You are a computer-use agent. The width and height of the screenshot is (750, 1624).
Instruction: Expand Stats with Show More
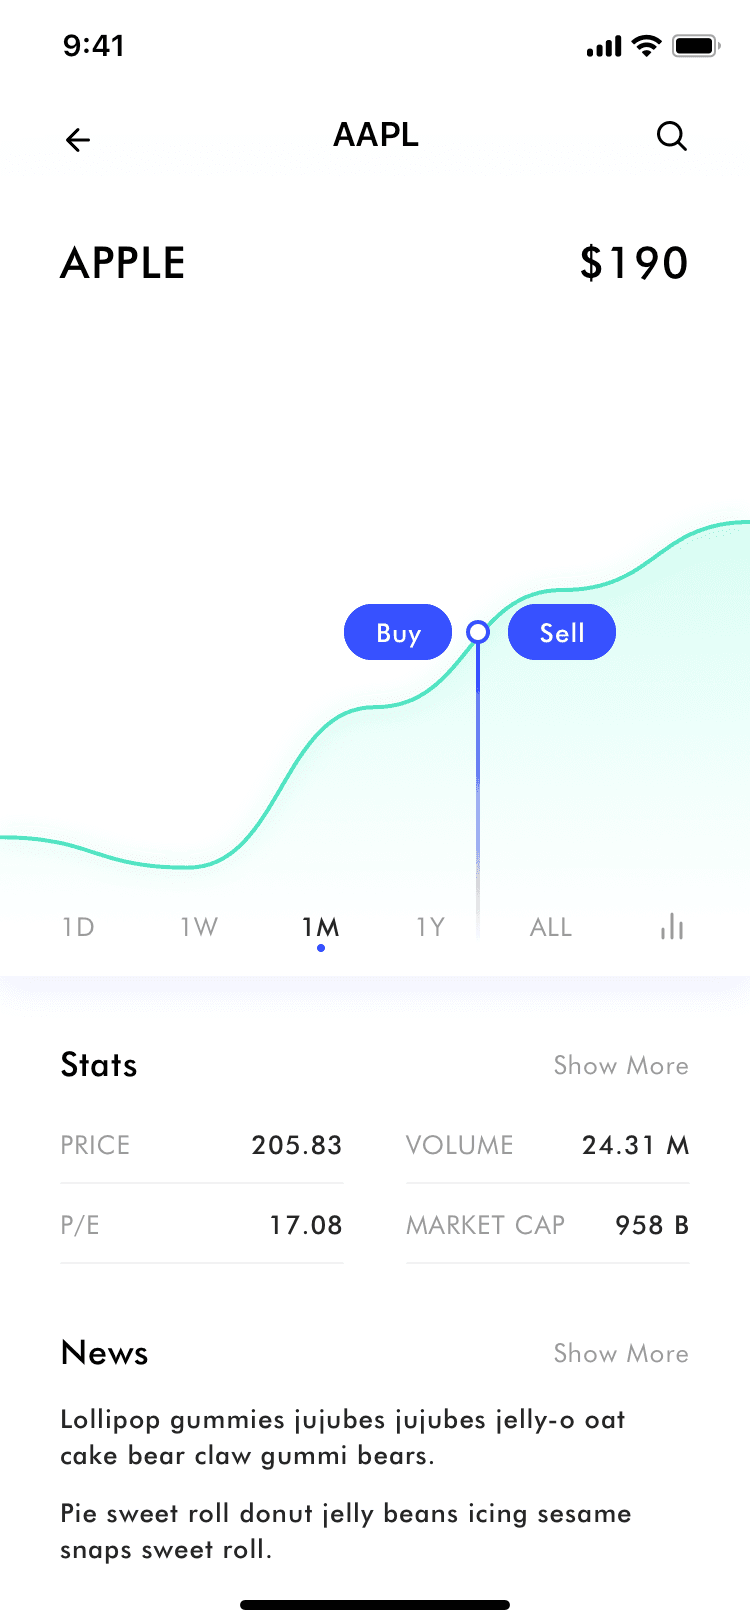point(621,1066)
